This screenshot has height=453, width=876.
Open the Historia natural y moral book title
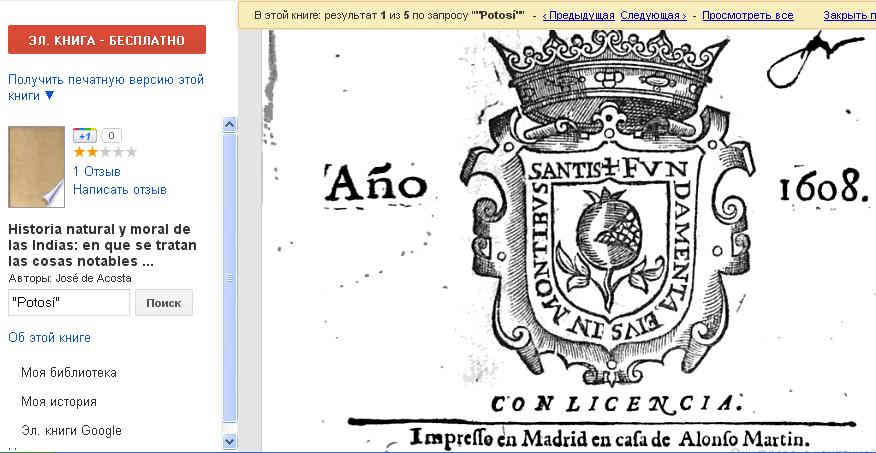pos(103,245)
